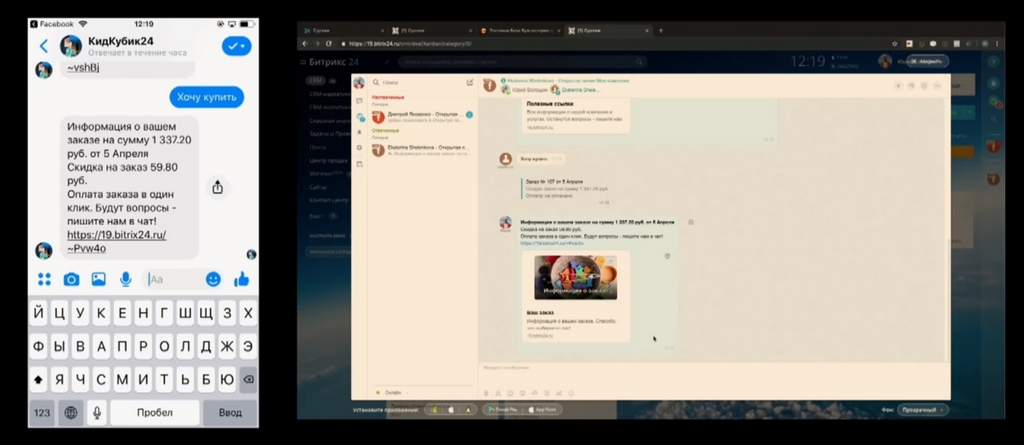
Task: Tap the blue microphone voice message icon
Action: point(125,280)
